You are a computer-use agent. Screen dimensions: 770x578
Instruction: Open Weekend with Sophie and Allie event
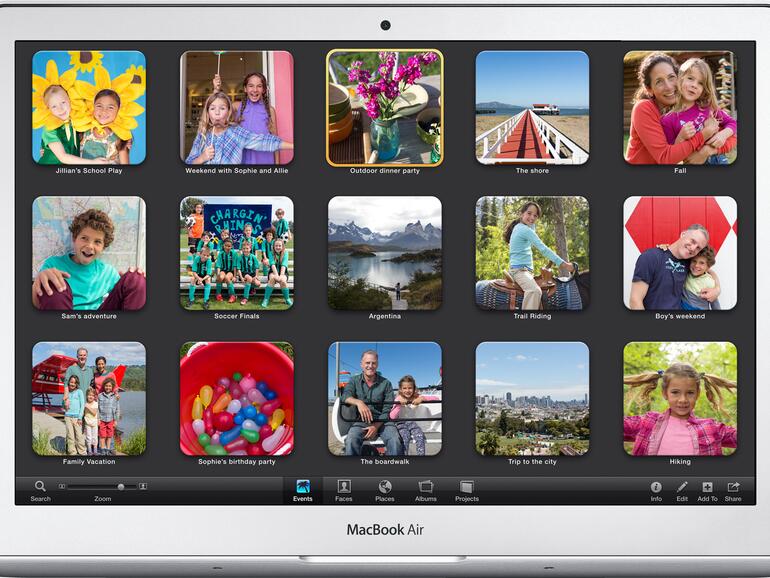click(237, 108)
